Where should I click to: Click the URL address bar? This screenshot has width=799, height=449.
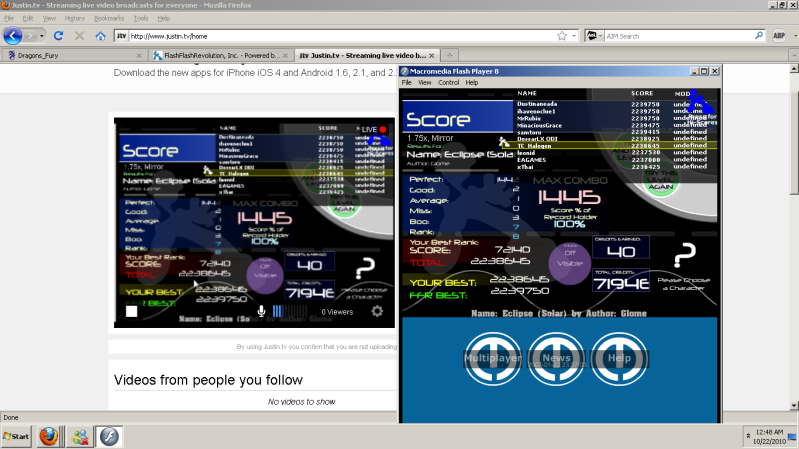pyautogui.click(x=340, y=36)
